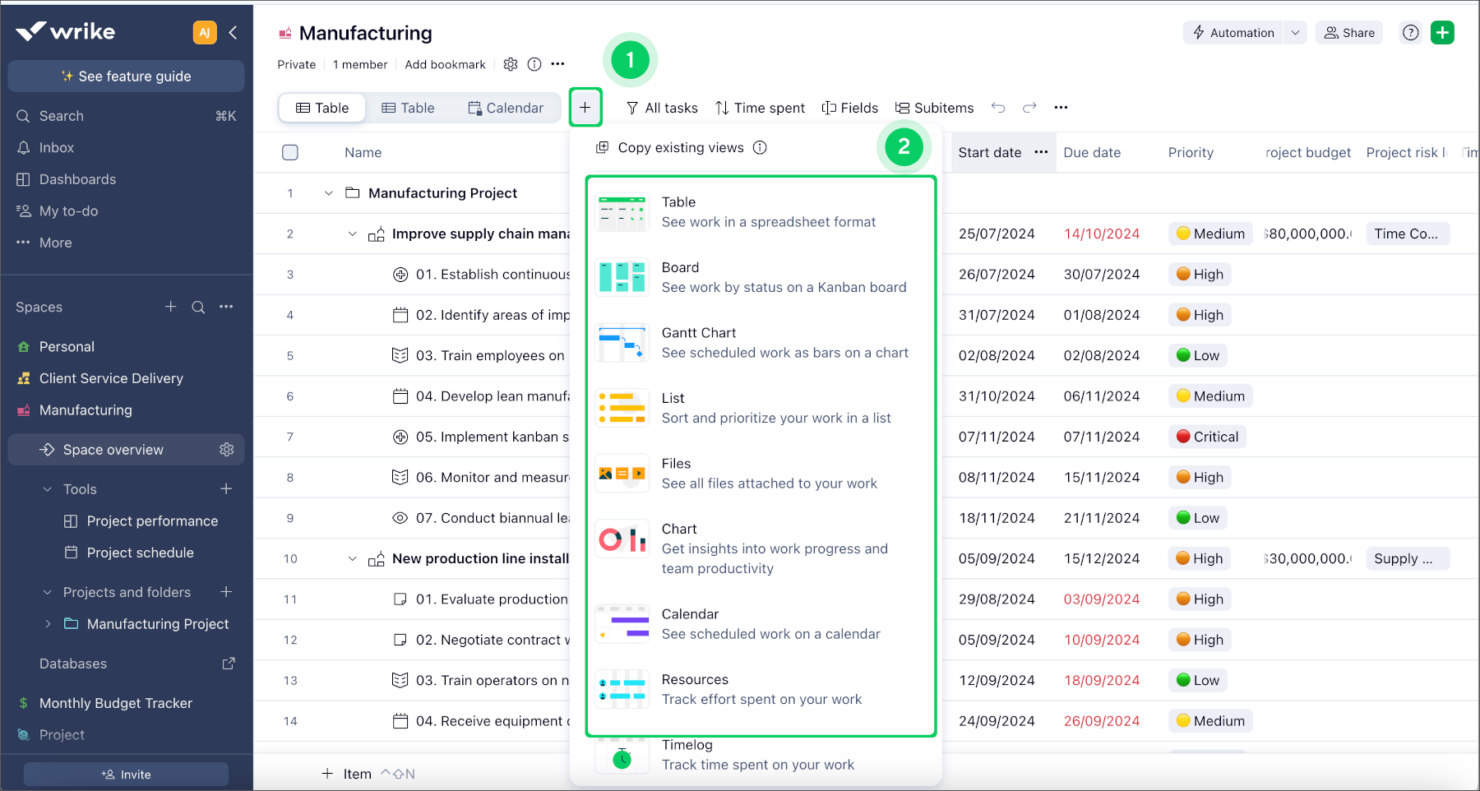Toggle the All tasks filter
Viewport: 1480px width, 791px height.
[661, 107]
